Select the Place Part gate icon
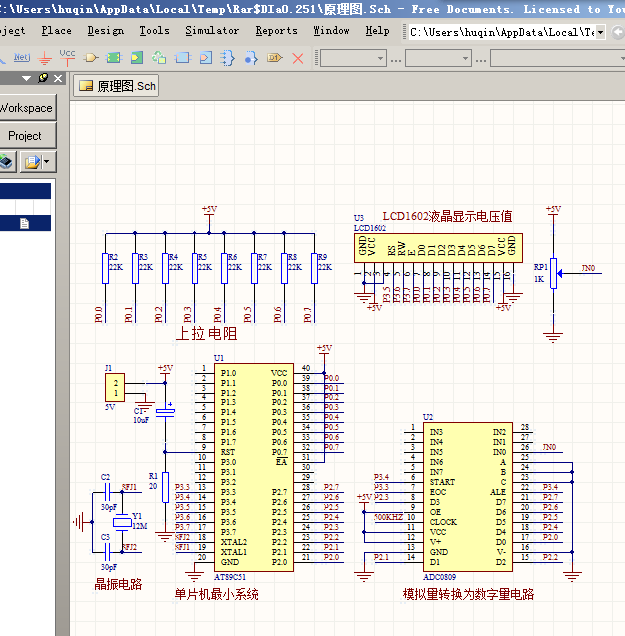 click(x=91, y=58)
